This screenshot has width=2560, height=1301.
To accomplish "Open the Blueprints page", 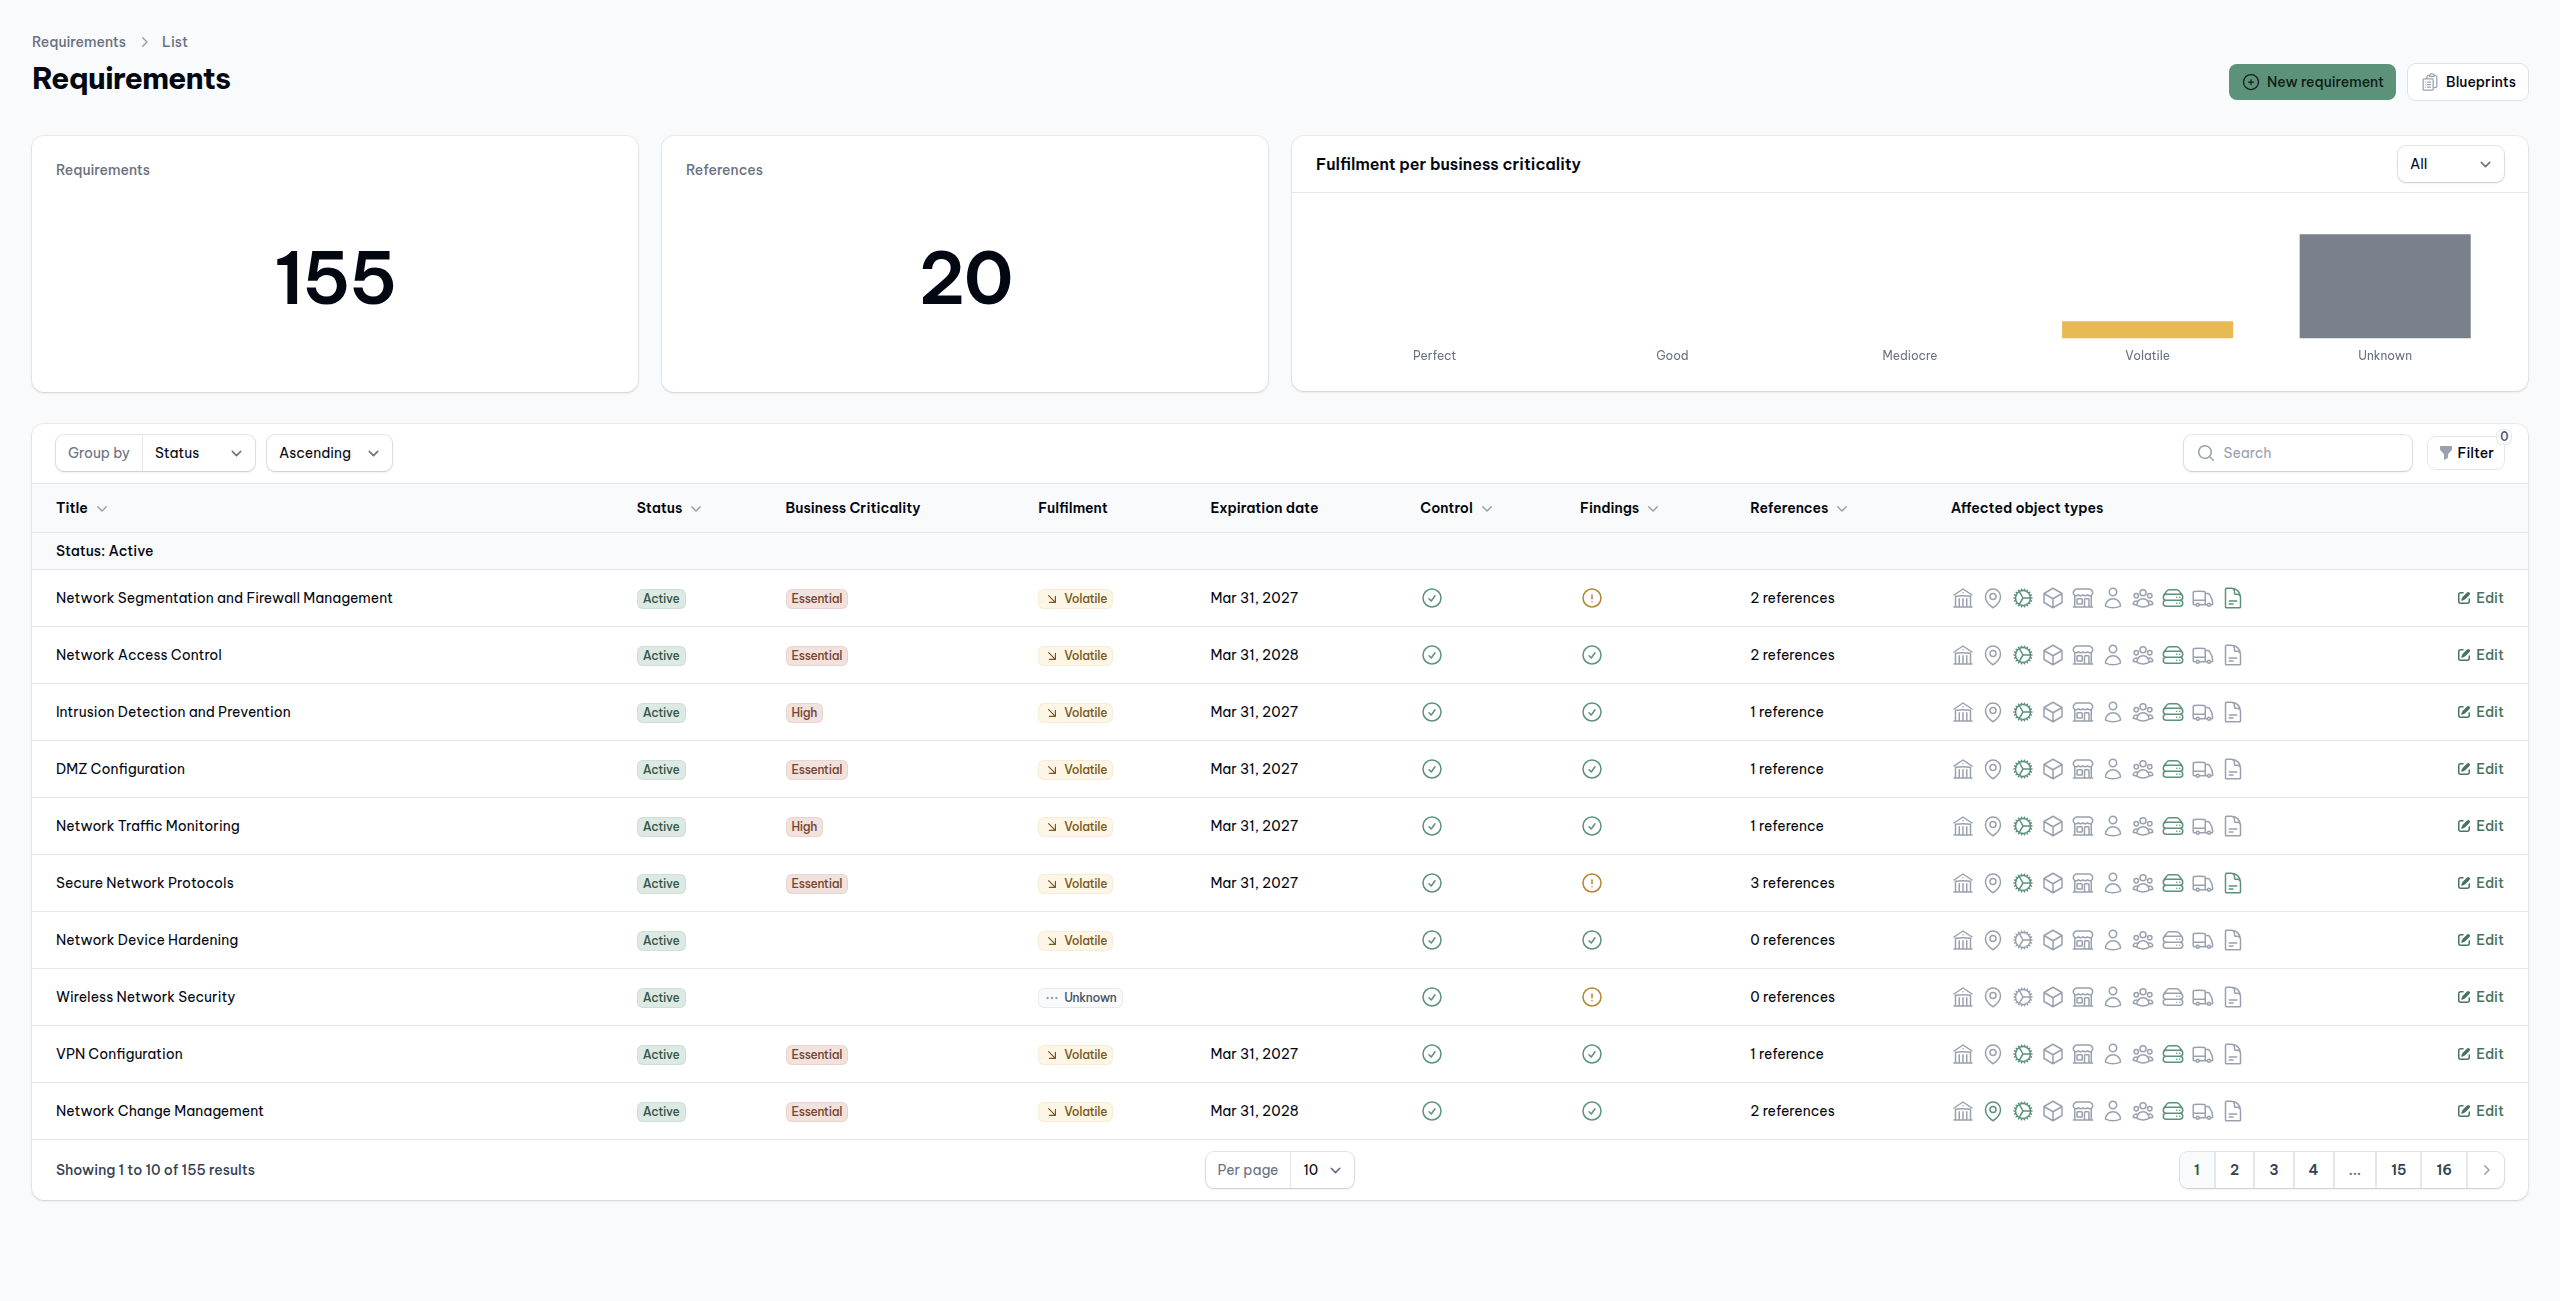I will 2467,82.
